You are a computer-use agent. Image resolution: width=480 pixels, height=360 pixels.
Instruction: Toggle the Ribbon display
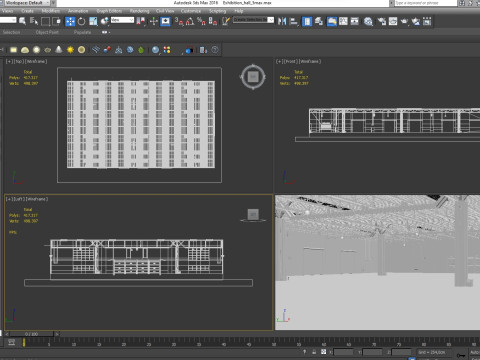click(x=332, y=21)
